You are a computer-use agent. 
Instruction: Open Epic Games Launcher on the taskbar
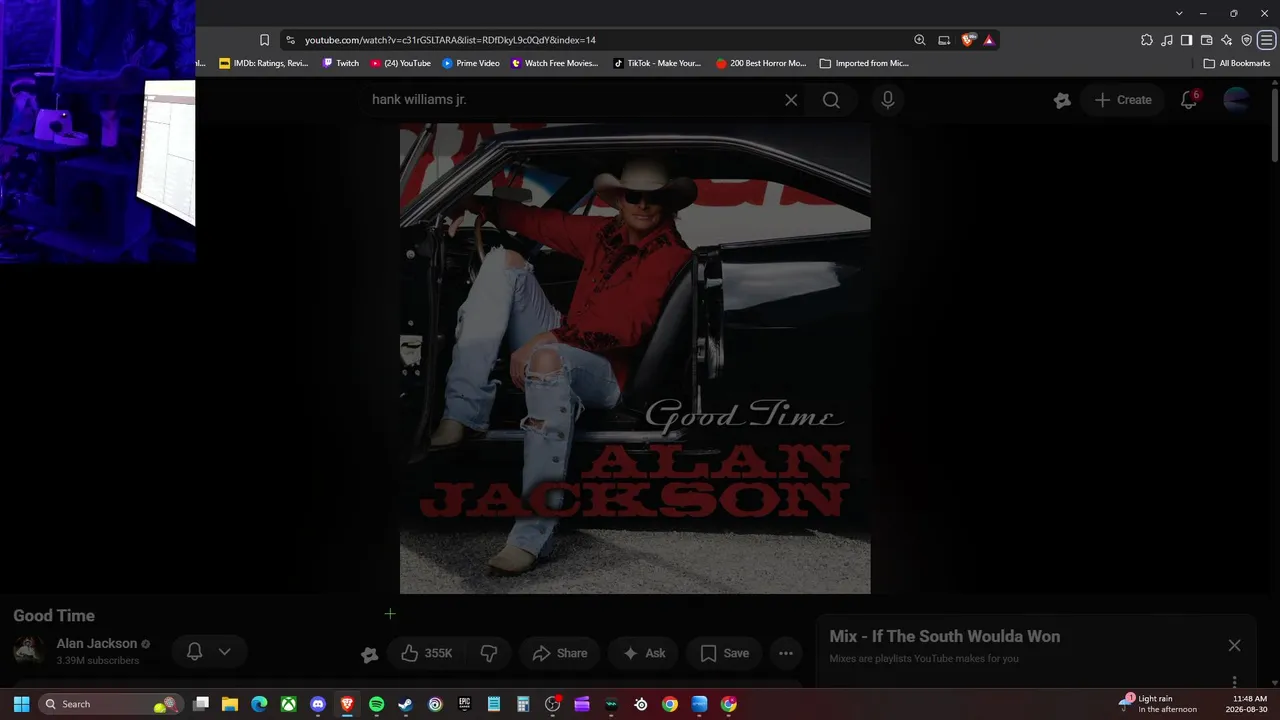click(x=464, y=704)
